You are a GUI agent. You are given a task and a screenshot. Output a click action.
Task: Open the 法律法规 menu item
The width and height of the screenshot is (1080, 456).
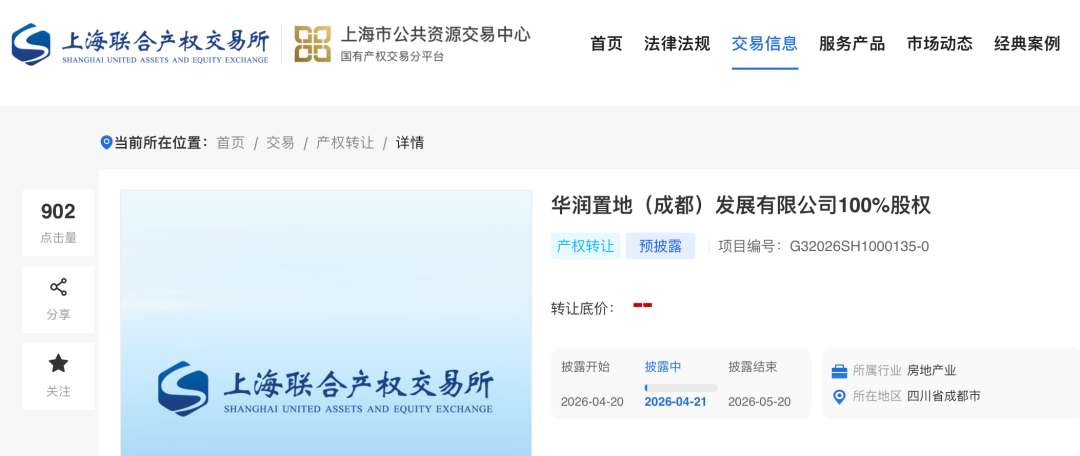pyautogui.click(x=677, y=44)
